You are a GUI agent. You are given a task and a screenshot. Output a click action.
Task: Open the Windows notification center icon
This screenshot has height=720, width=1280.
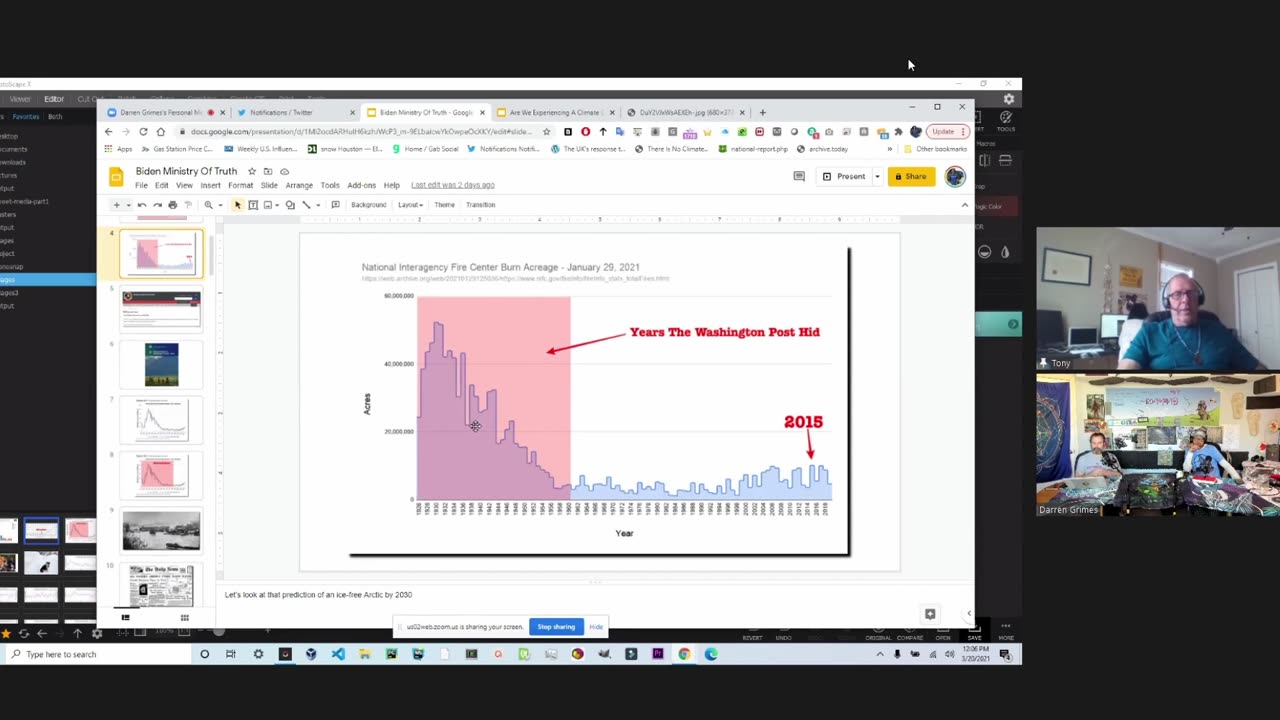[x=1005, y=654]
